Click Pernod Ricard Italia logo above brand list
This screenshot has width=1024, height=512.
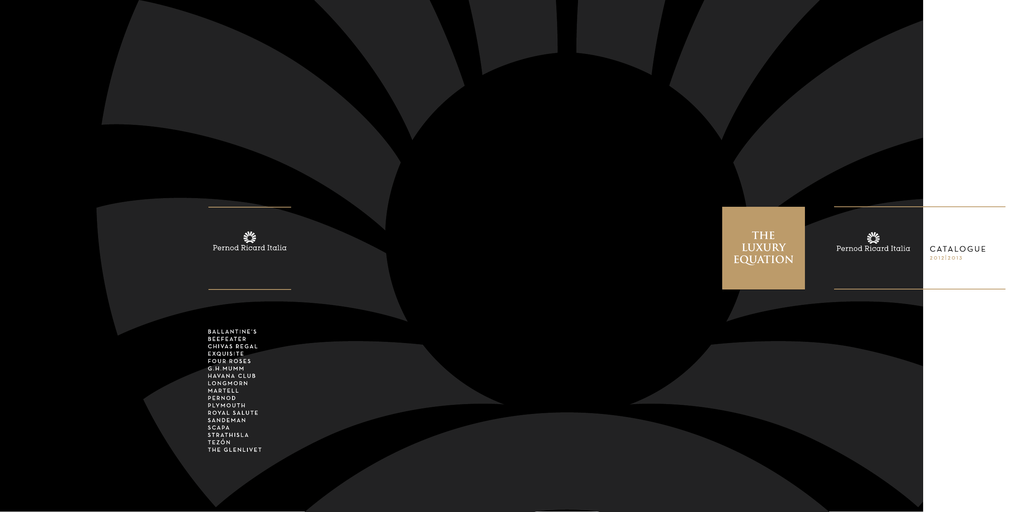pyautogui.click(x=249, y=242)
